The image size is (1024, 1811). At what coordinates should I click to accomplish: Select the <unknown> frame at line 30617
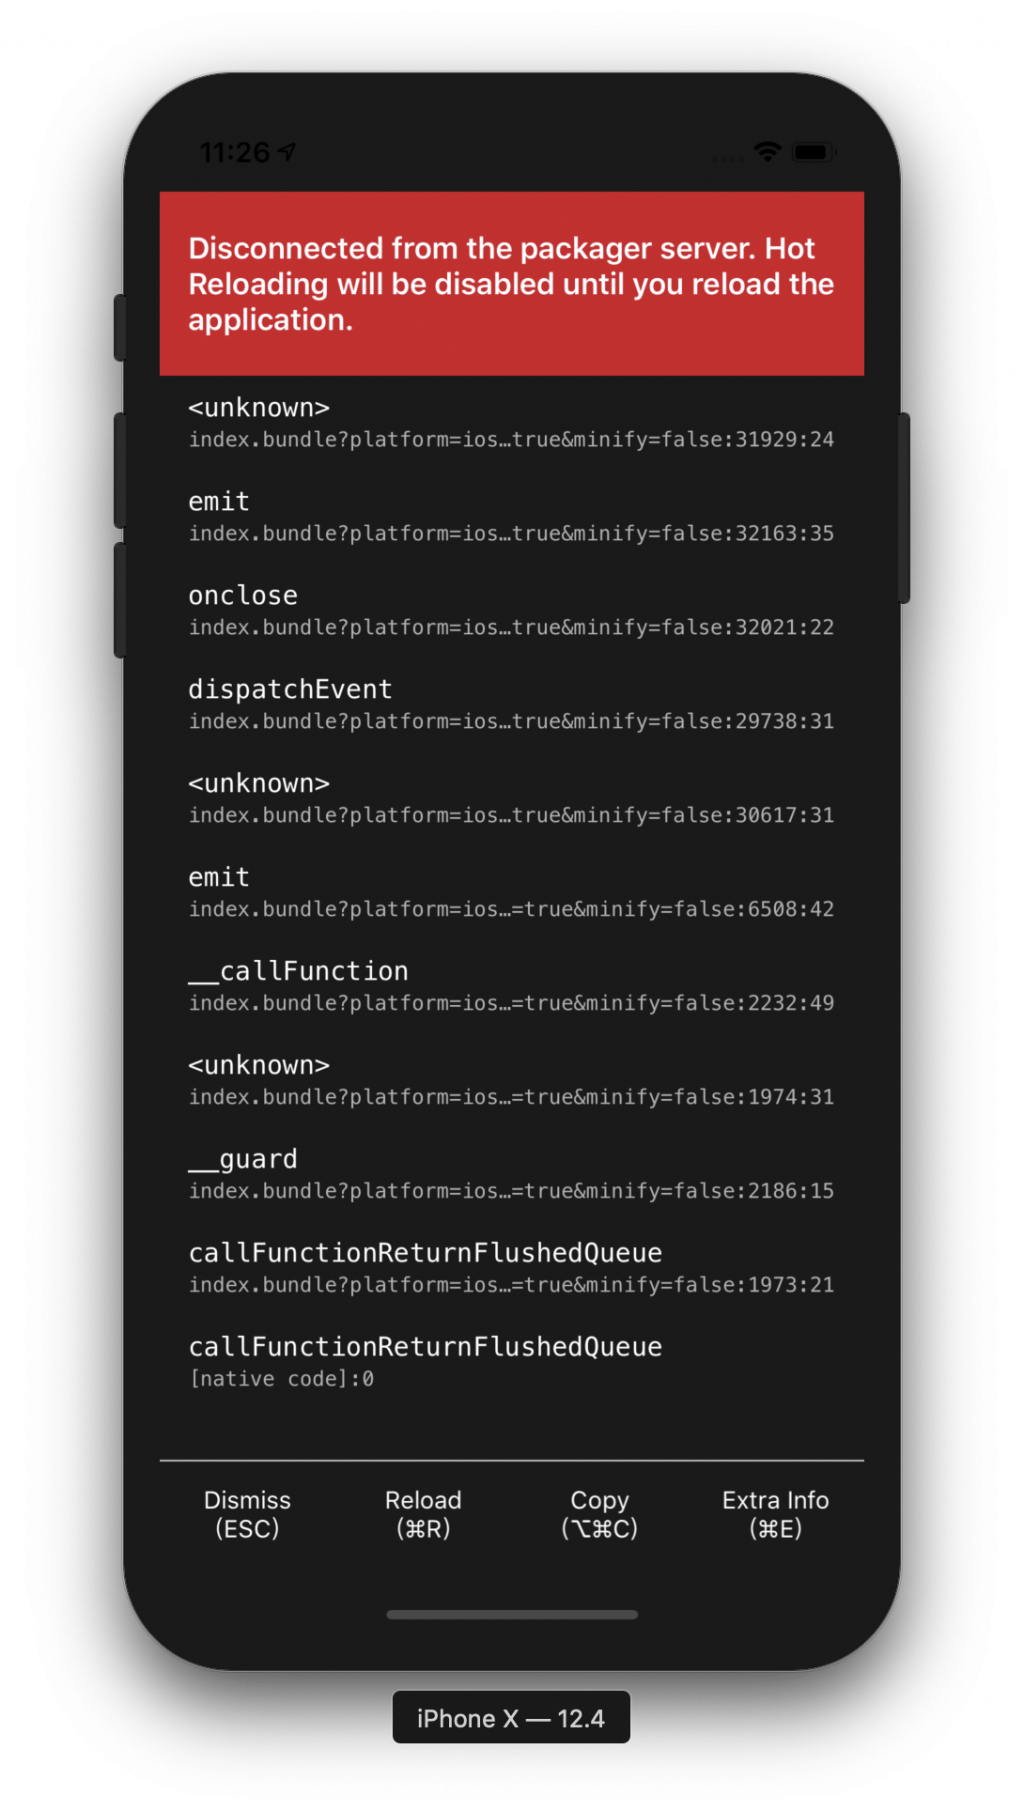[x=511, y=799]
